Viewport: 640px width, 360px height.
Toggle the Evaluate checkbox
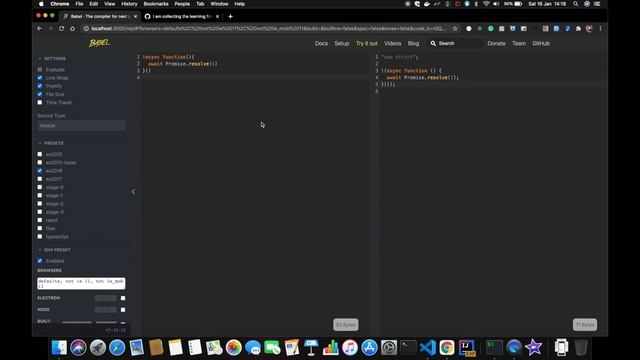coord(40,69)
